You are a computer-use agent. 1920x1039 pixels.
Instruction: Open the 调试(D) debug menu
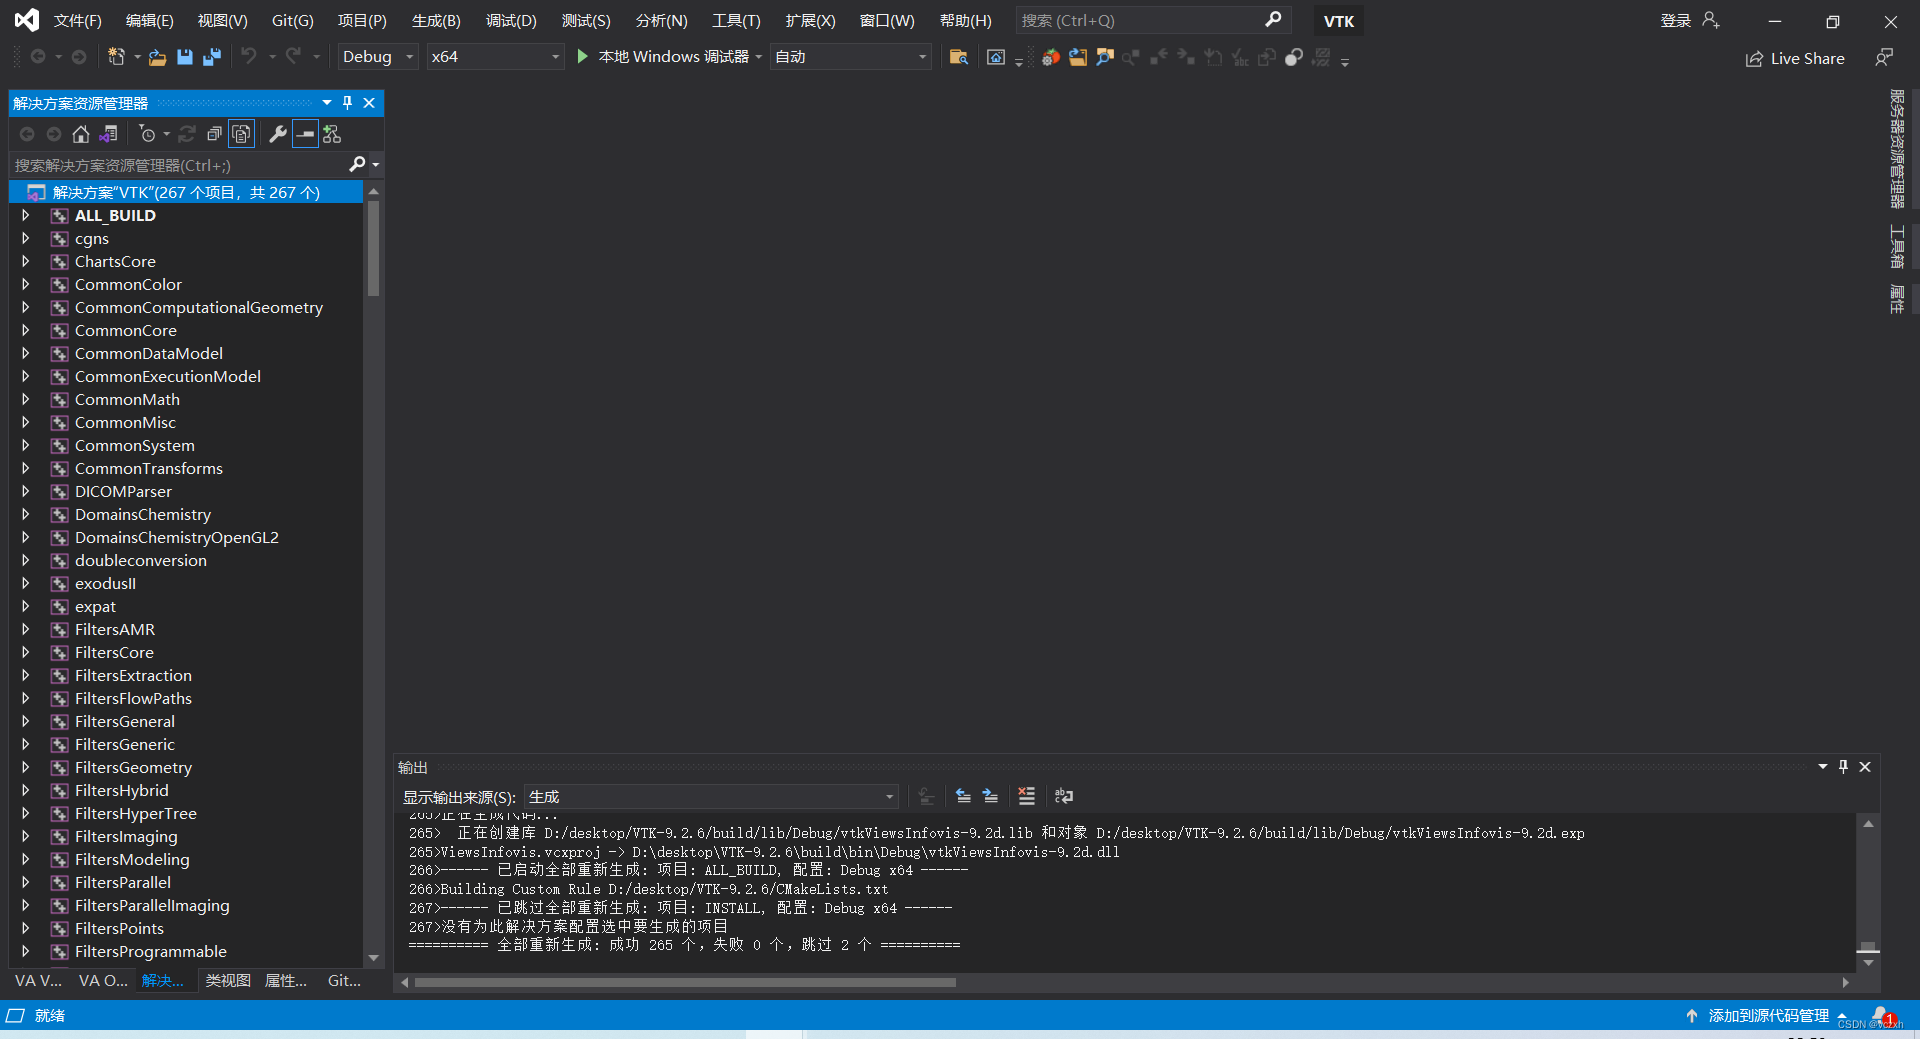[511, 20]
